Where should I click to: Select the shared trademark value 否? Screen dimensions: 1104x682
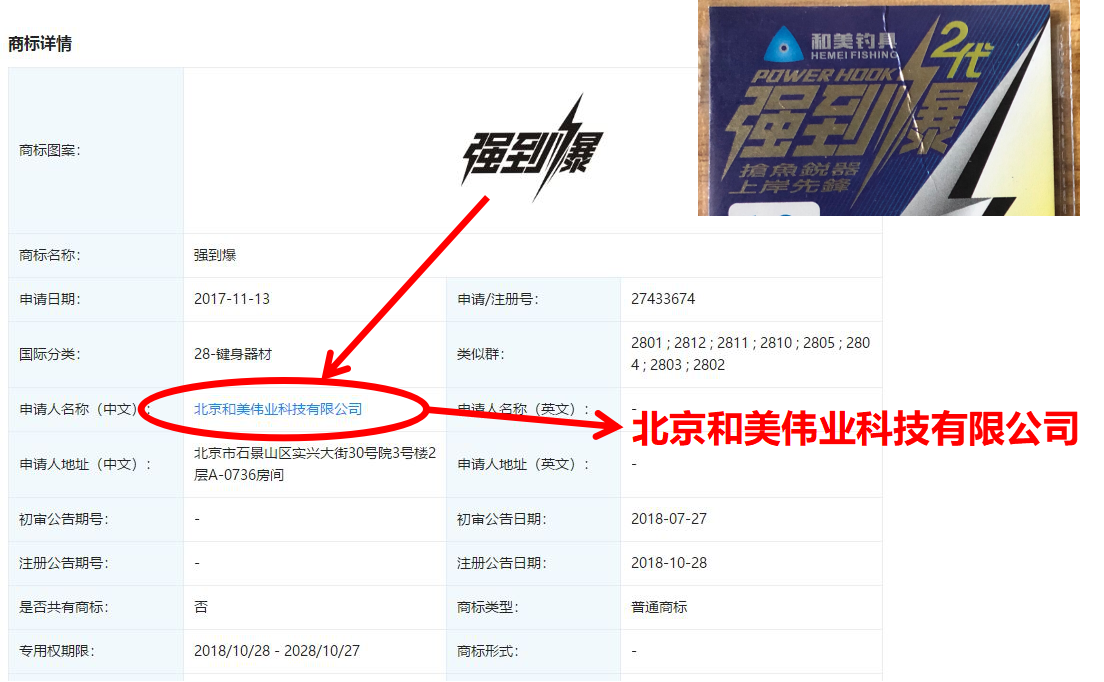coord(201,607)
